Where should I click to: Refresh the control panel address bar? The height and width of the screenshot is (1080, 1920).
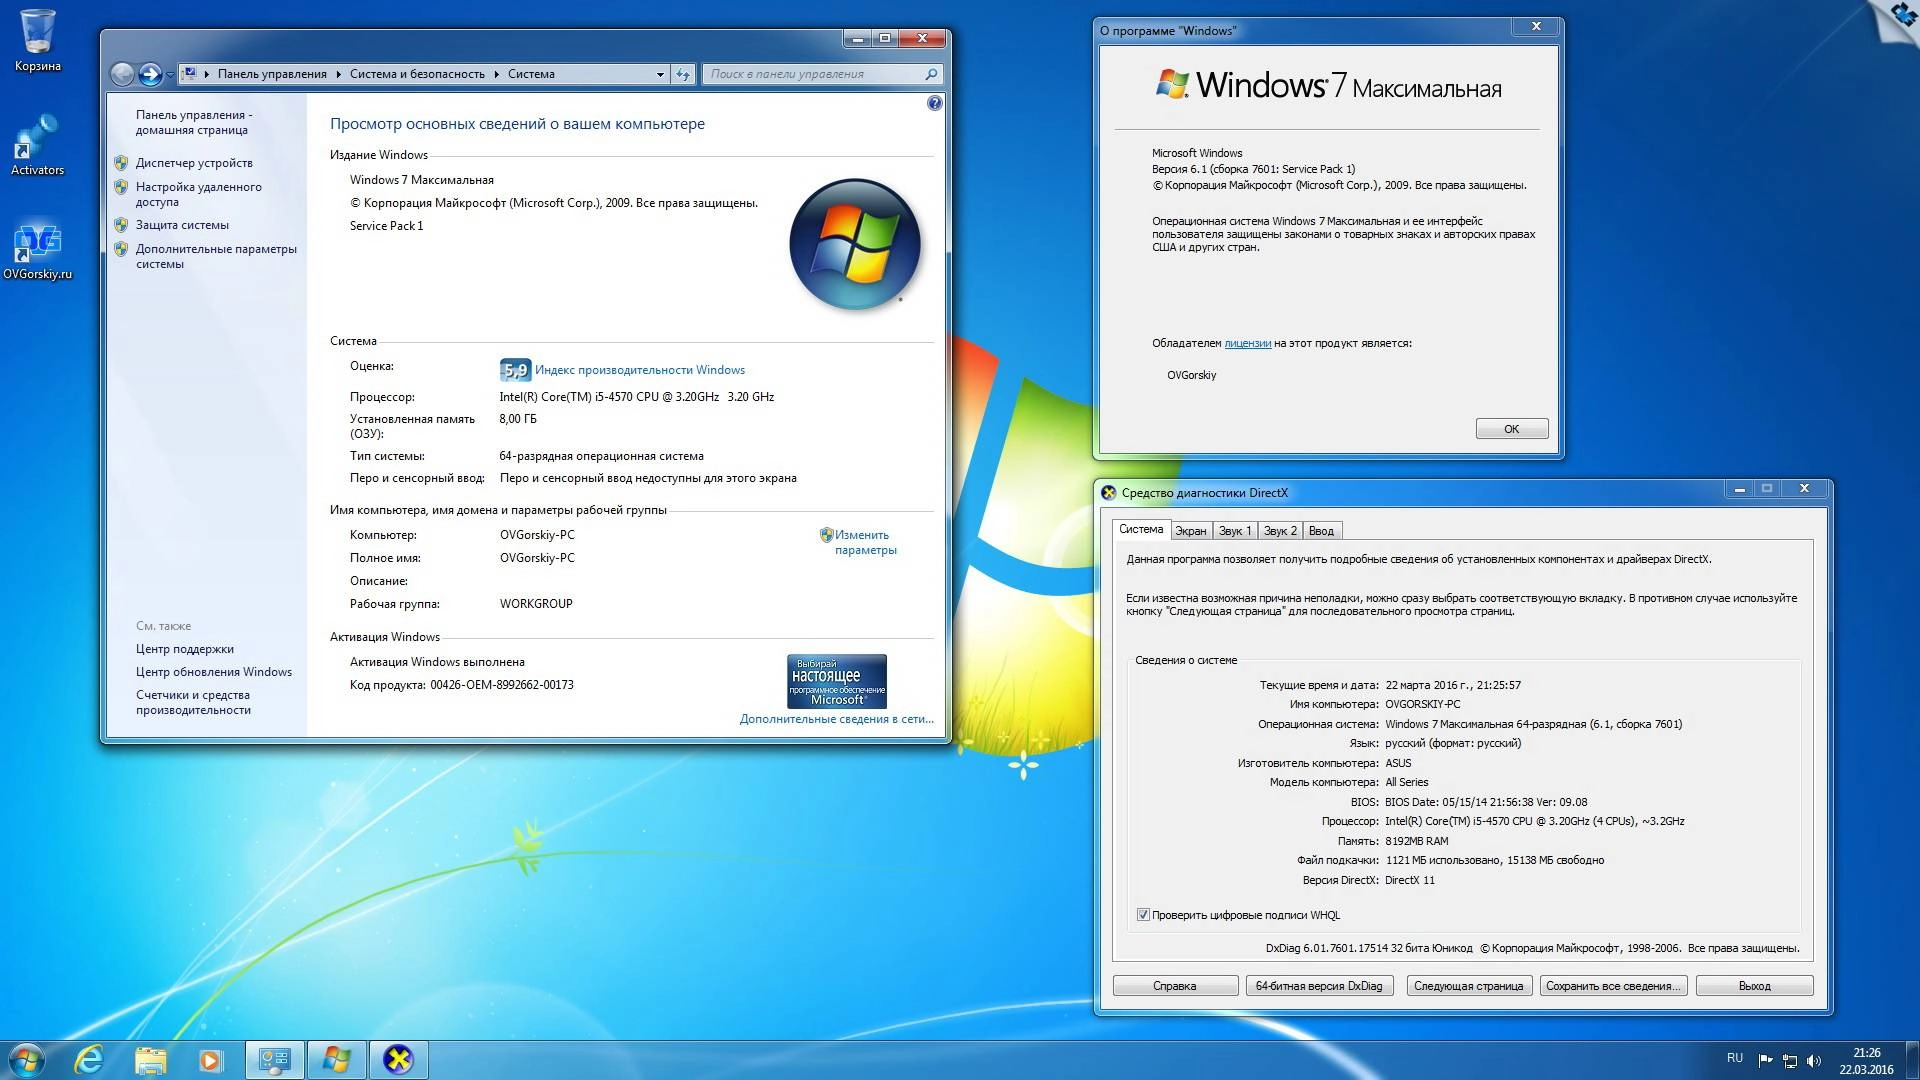(x=683, y=74)
